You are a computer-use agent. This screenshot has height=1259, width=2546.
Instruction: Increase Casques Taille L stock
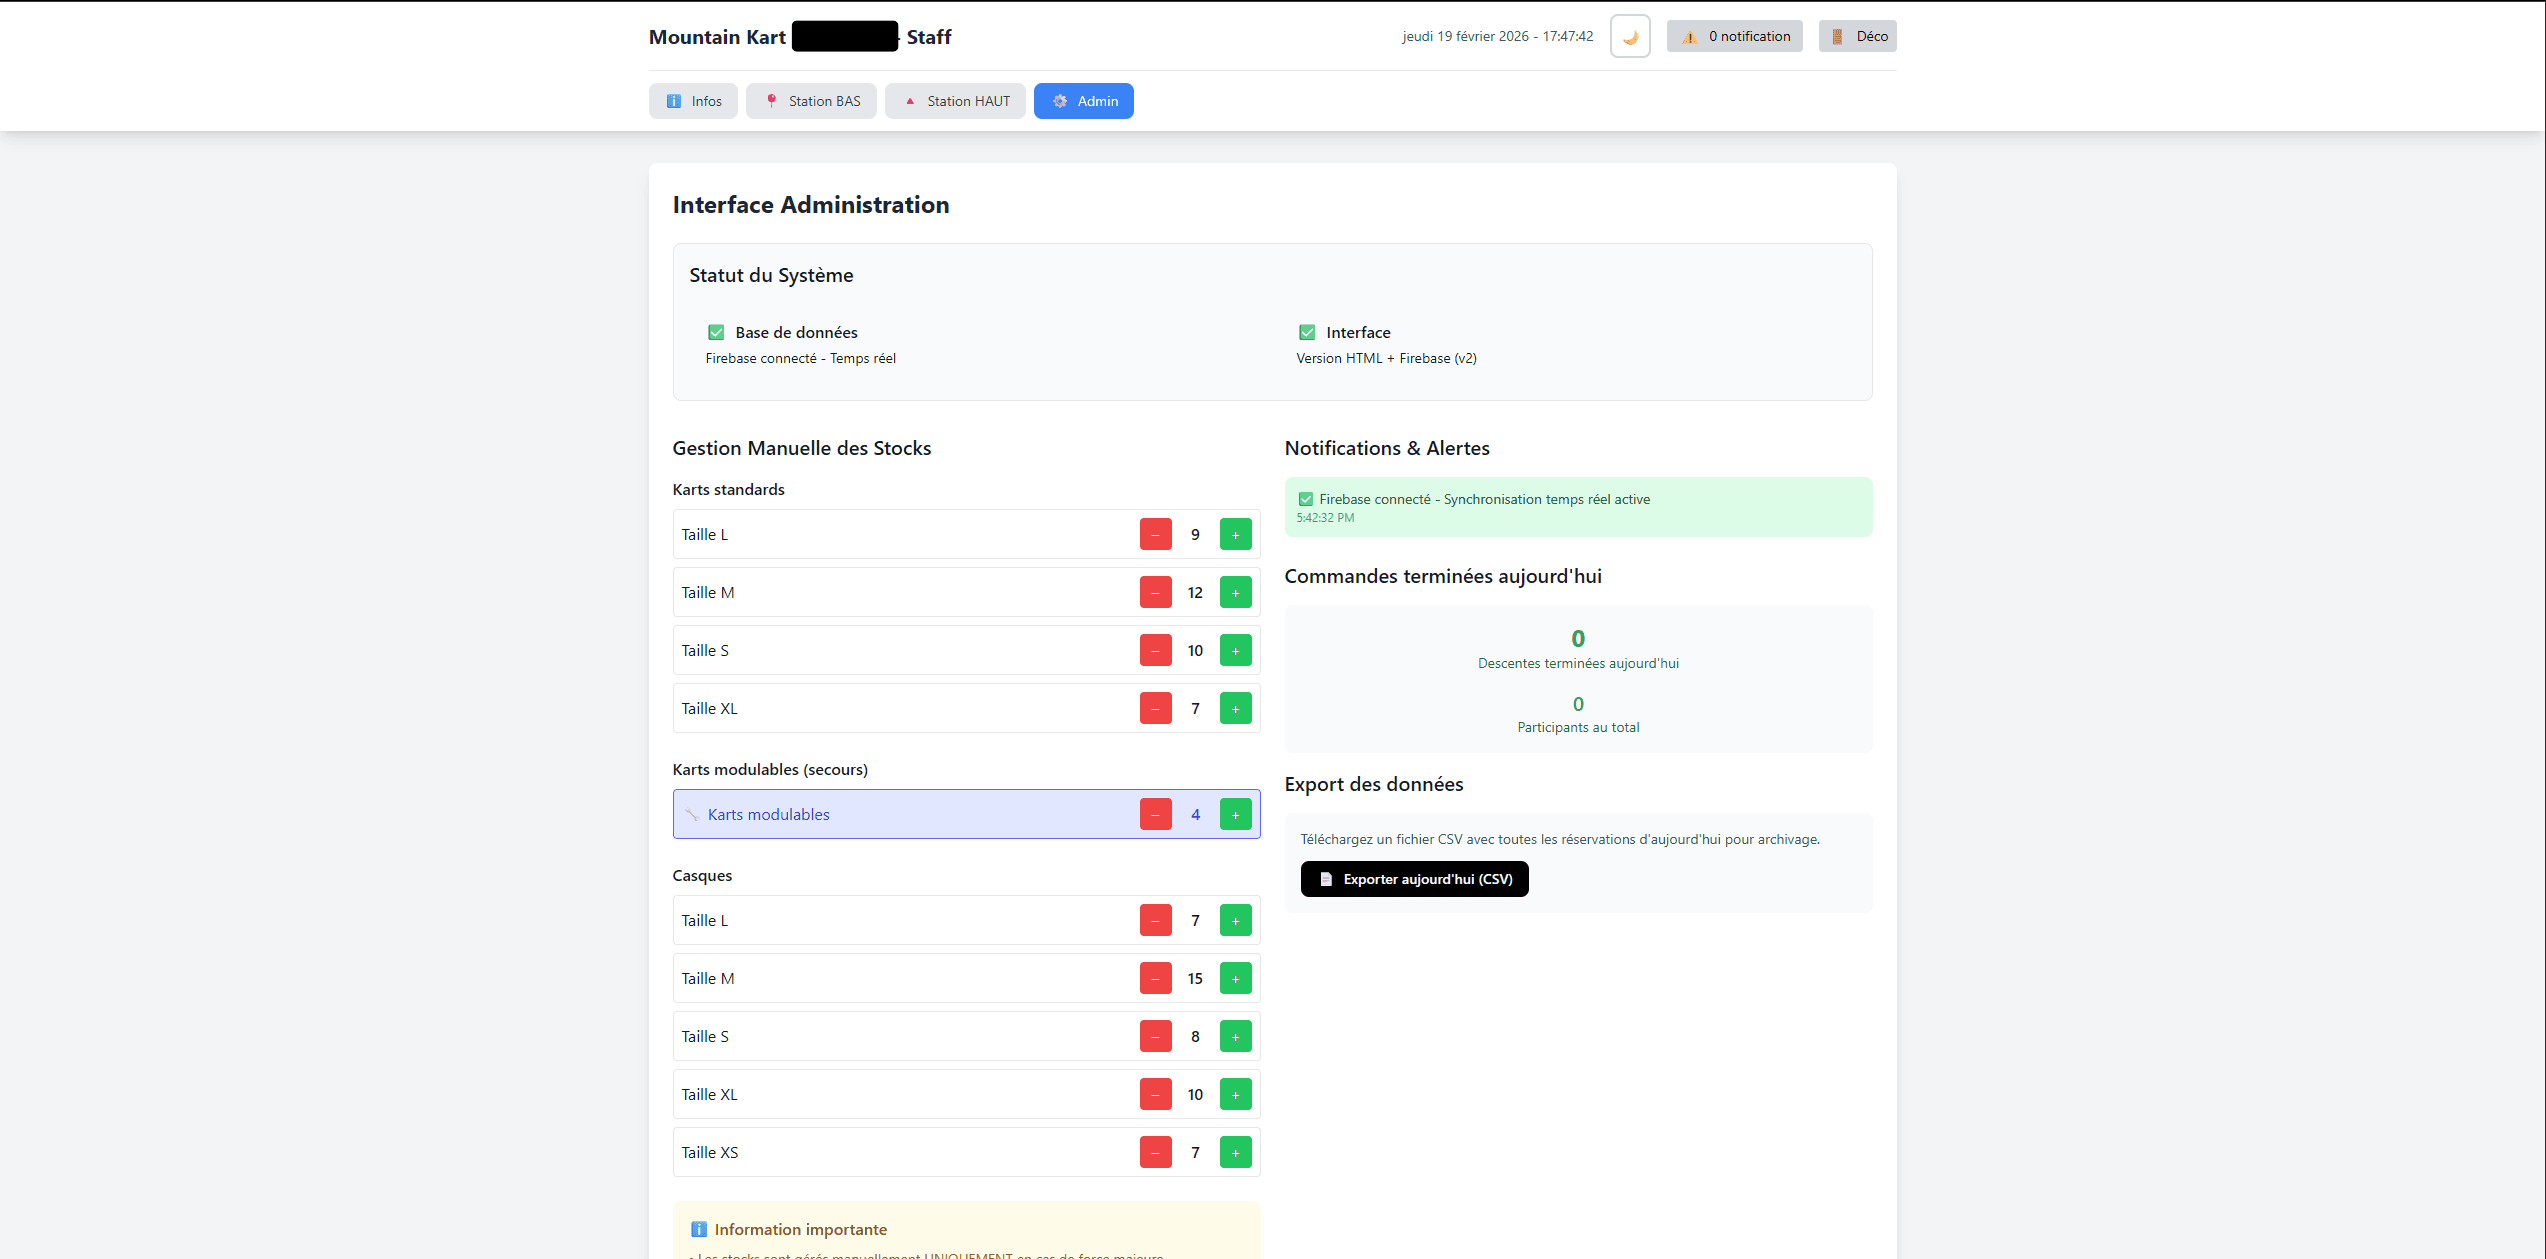coord(1235,921)
